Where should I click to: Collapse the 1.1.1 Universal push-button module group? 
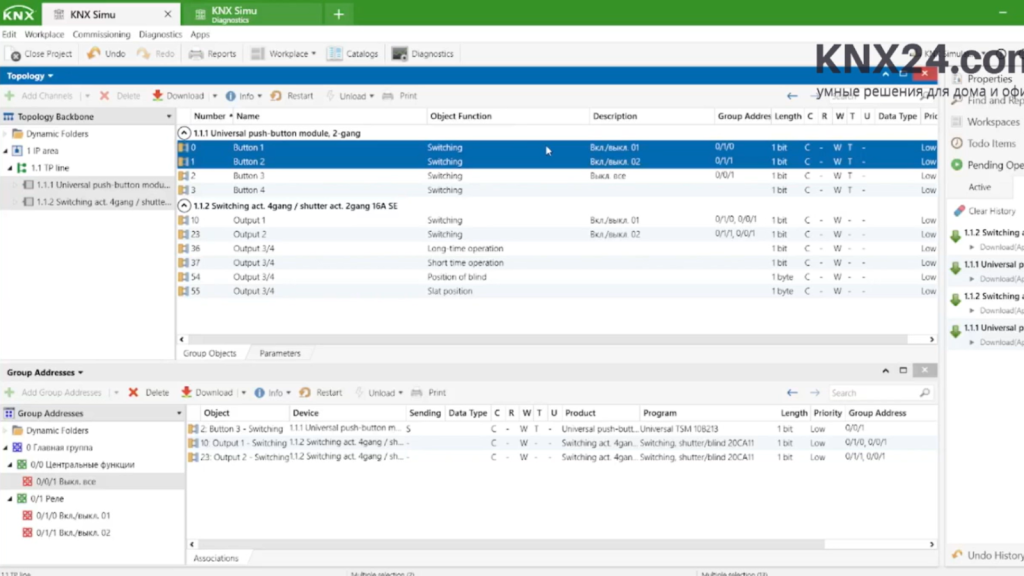click(x=184, y=133)
